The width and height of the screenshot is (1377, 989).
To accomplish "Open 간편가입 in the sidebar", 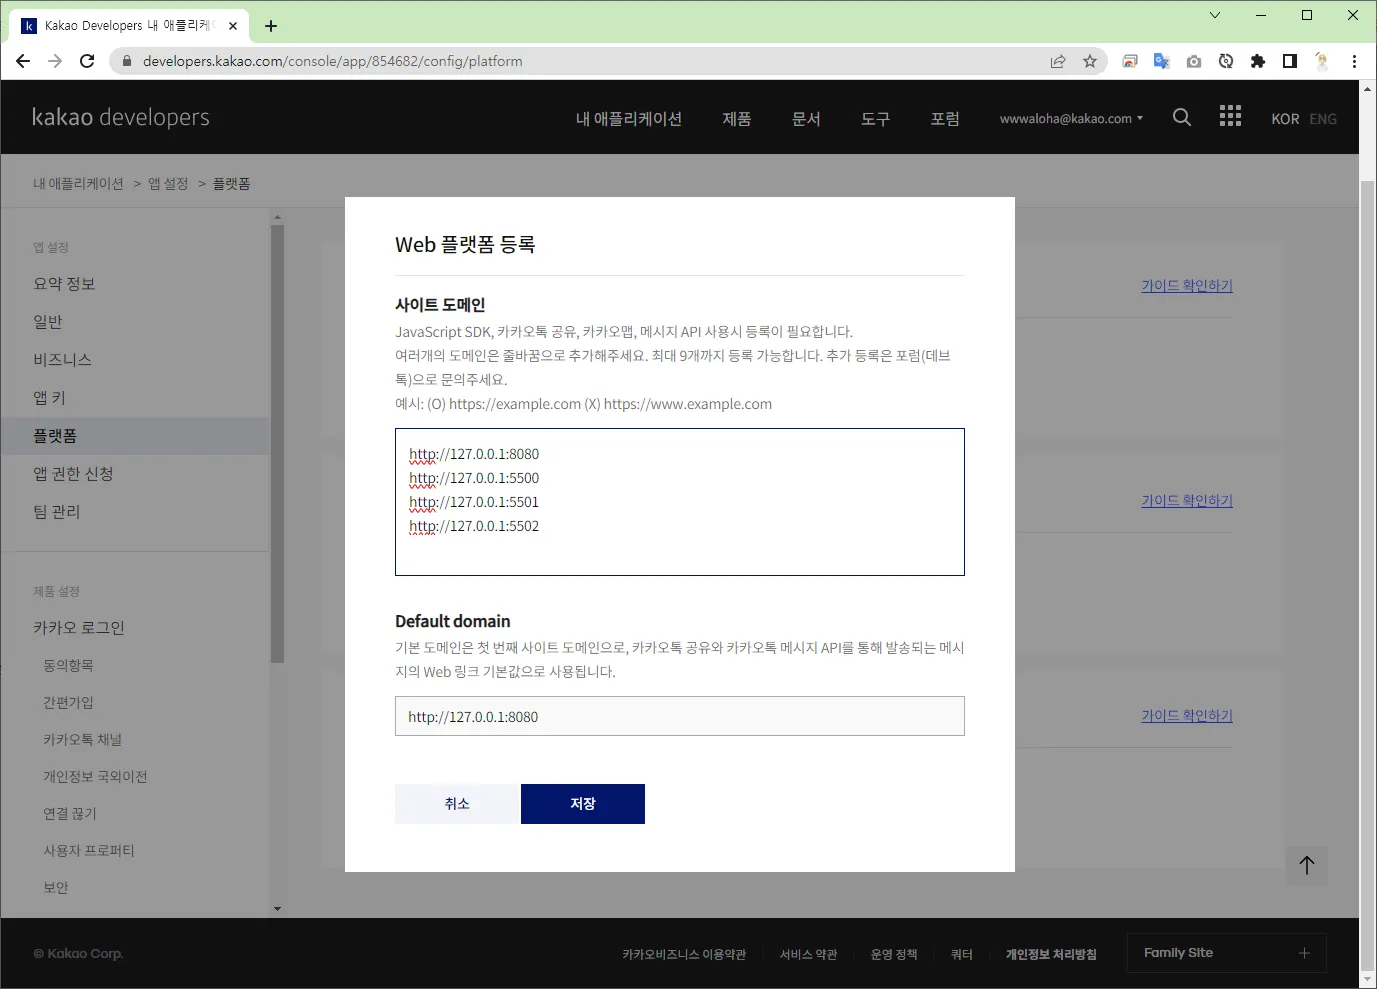I will coord(68,702).
